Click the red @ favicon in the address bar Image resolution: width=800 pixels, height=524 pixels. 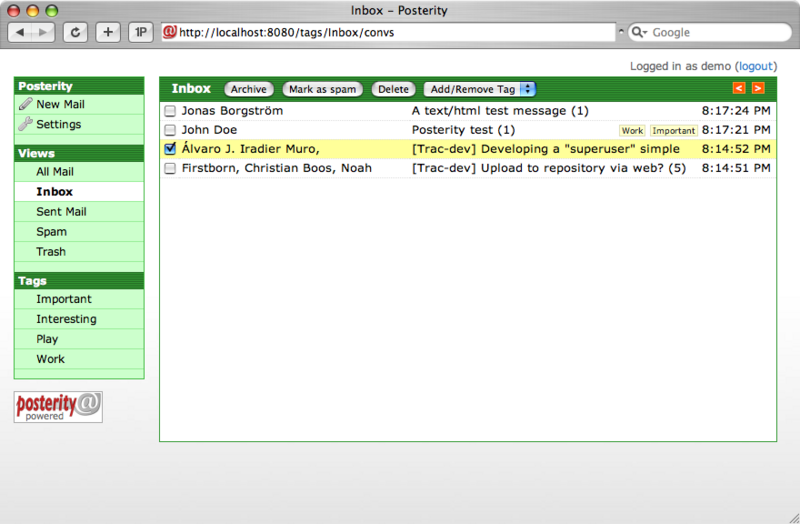click(x=169, y=32)
